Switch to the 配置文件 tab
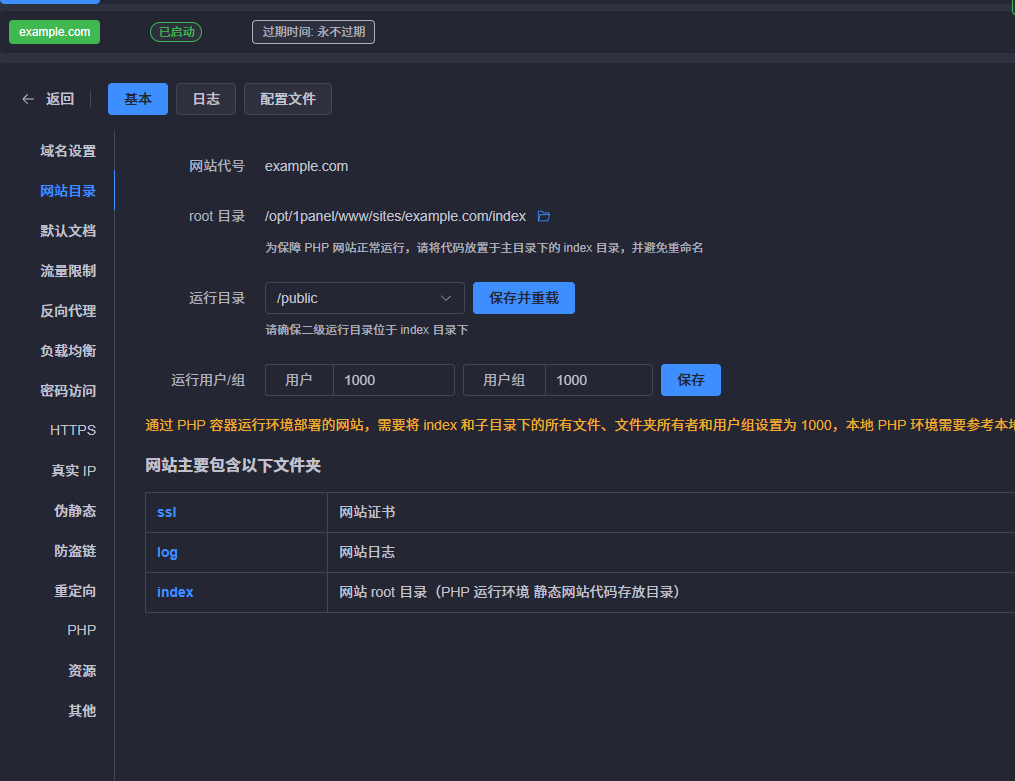The image size is (1015, 781). (287, 99)
